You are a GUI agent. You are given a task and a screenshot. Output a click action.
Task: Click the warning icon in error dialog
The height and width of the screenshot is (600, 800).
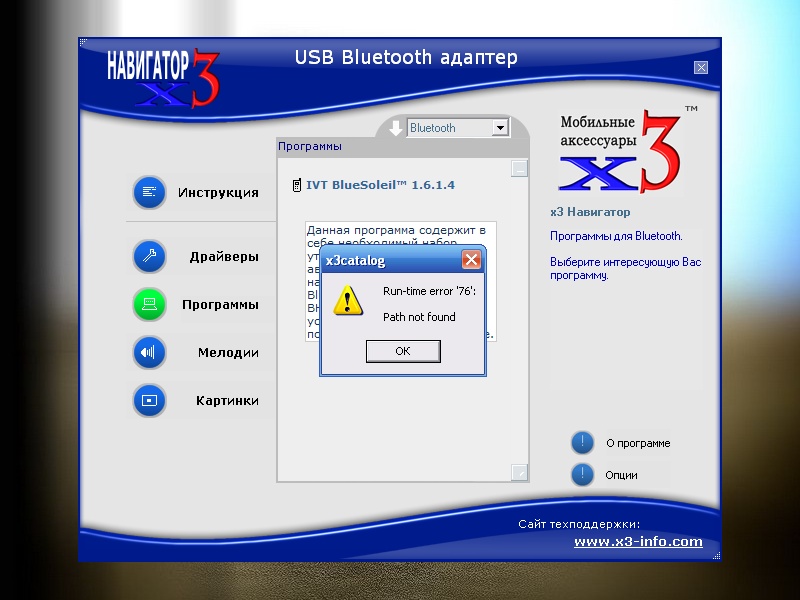point(348,301)
